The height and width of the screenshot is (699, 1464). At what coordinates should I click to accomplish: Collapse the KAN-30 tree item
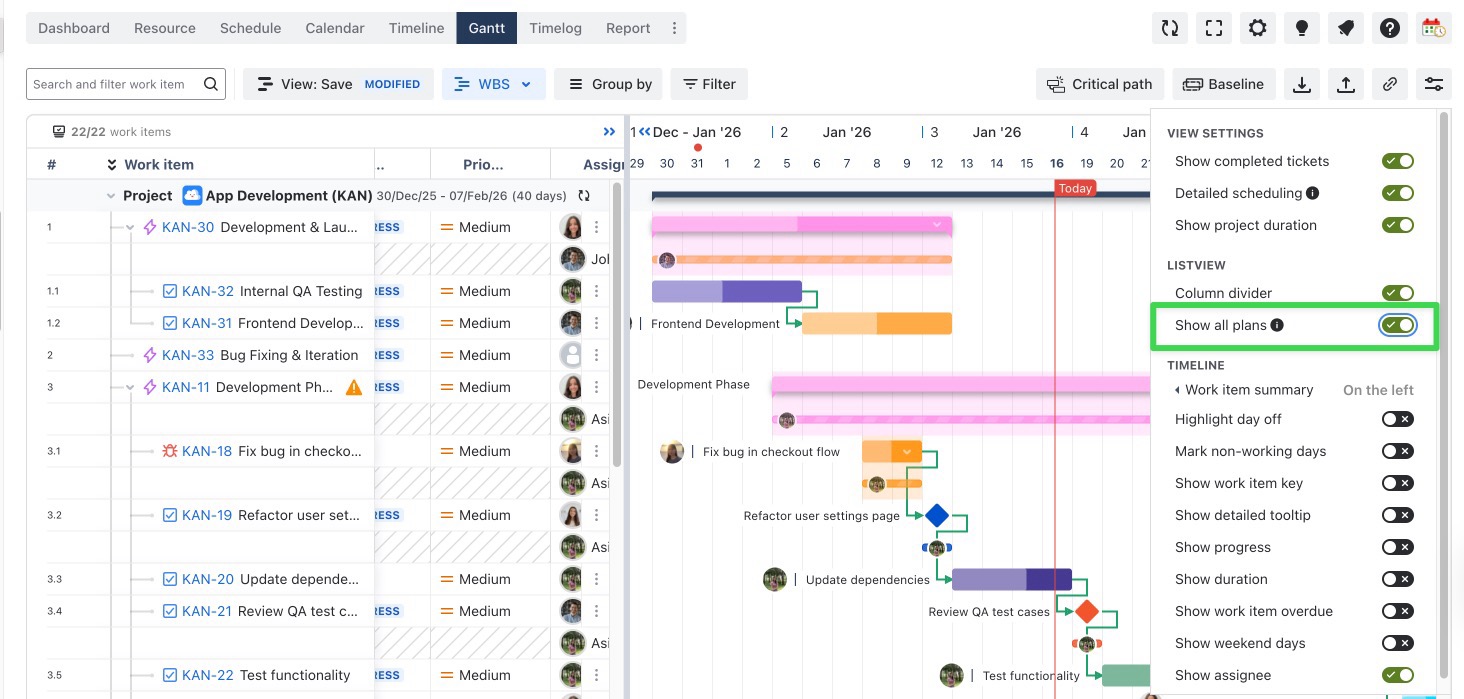coord(130,228)
